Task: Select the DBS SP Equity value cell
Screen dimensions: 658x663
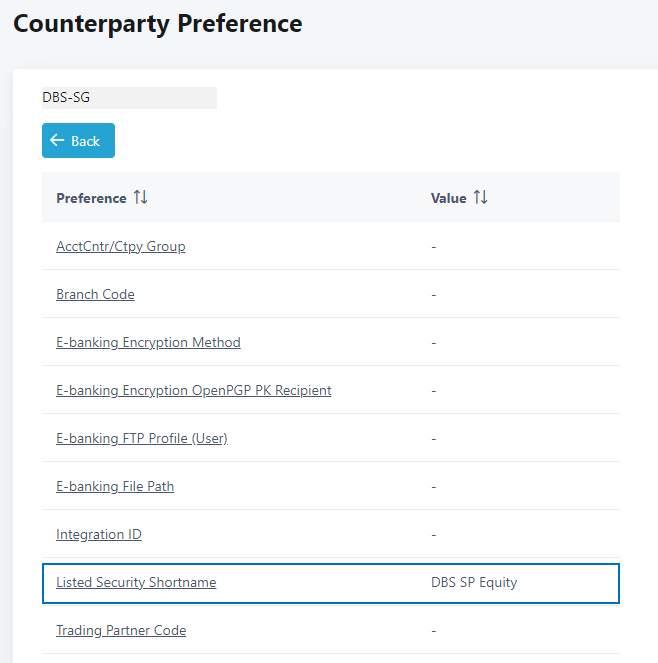Action: coord(474,582)
